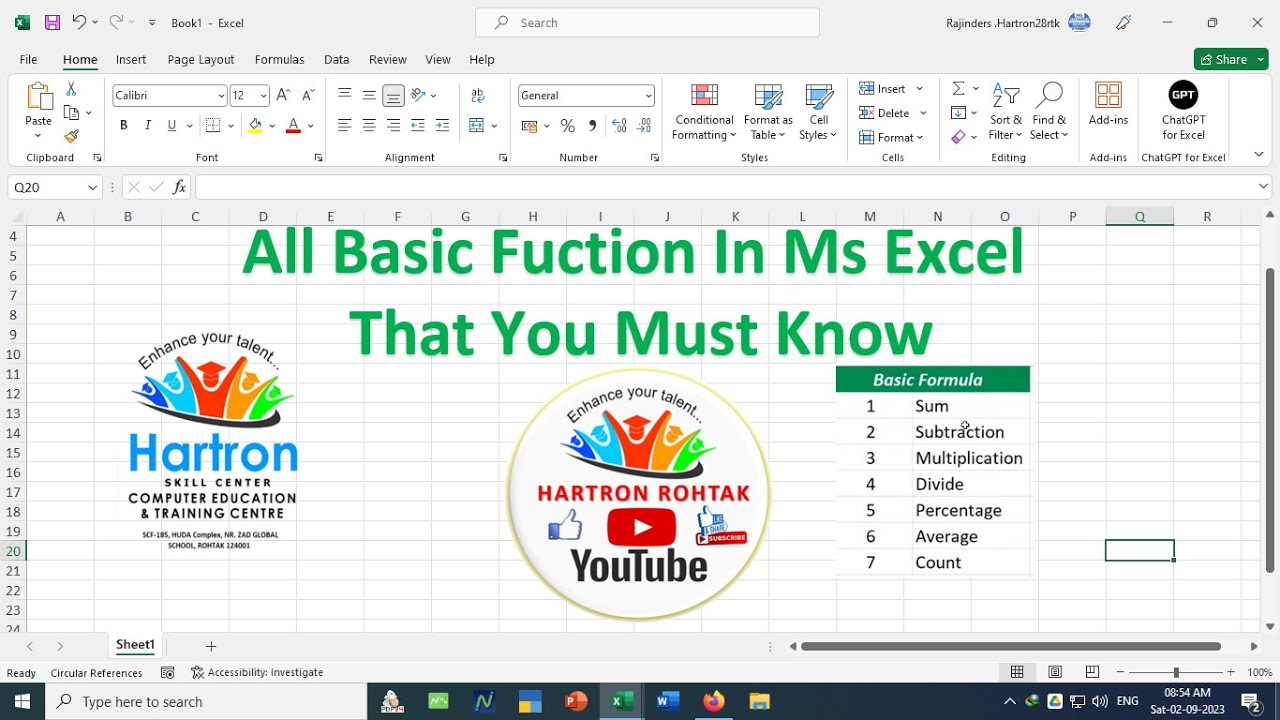The width and height of the screenshot is (1280, 720).
Task: Open Find & Select menu
Action: (x=1049, y=111)
